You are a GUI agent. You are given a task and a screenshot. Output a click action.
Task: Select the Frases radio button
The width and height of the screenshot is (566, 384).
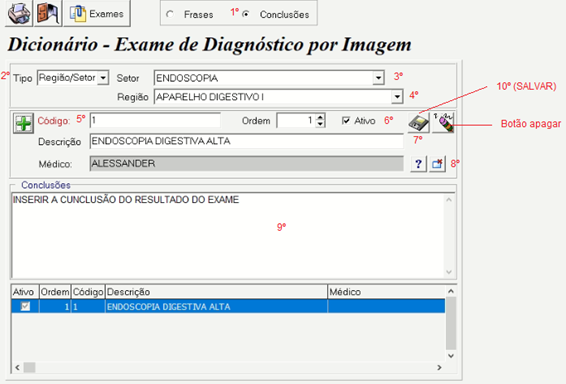click(169, 14)
